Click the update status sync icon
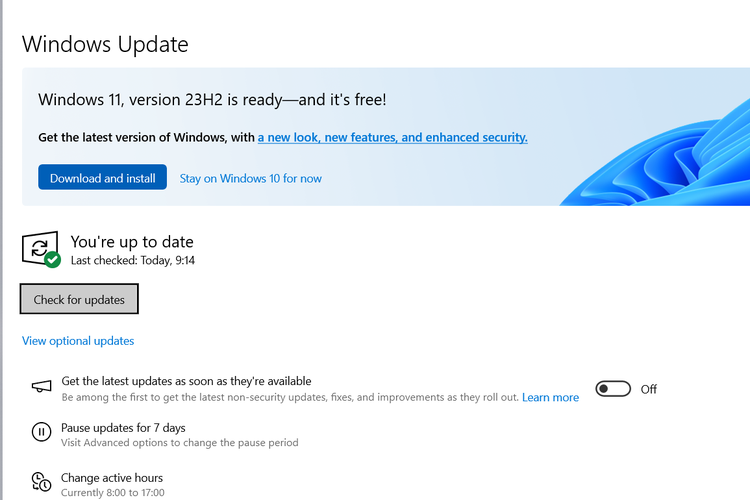This screenshot has height=500, width=750. coord(38,247)
